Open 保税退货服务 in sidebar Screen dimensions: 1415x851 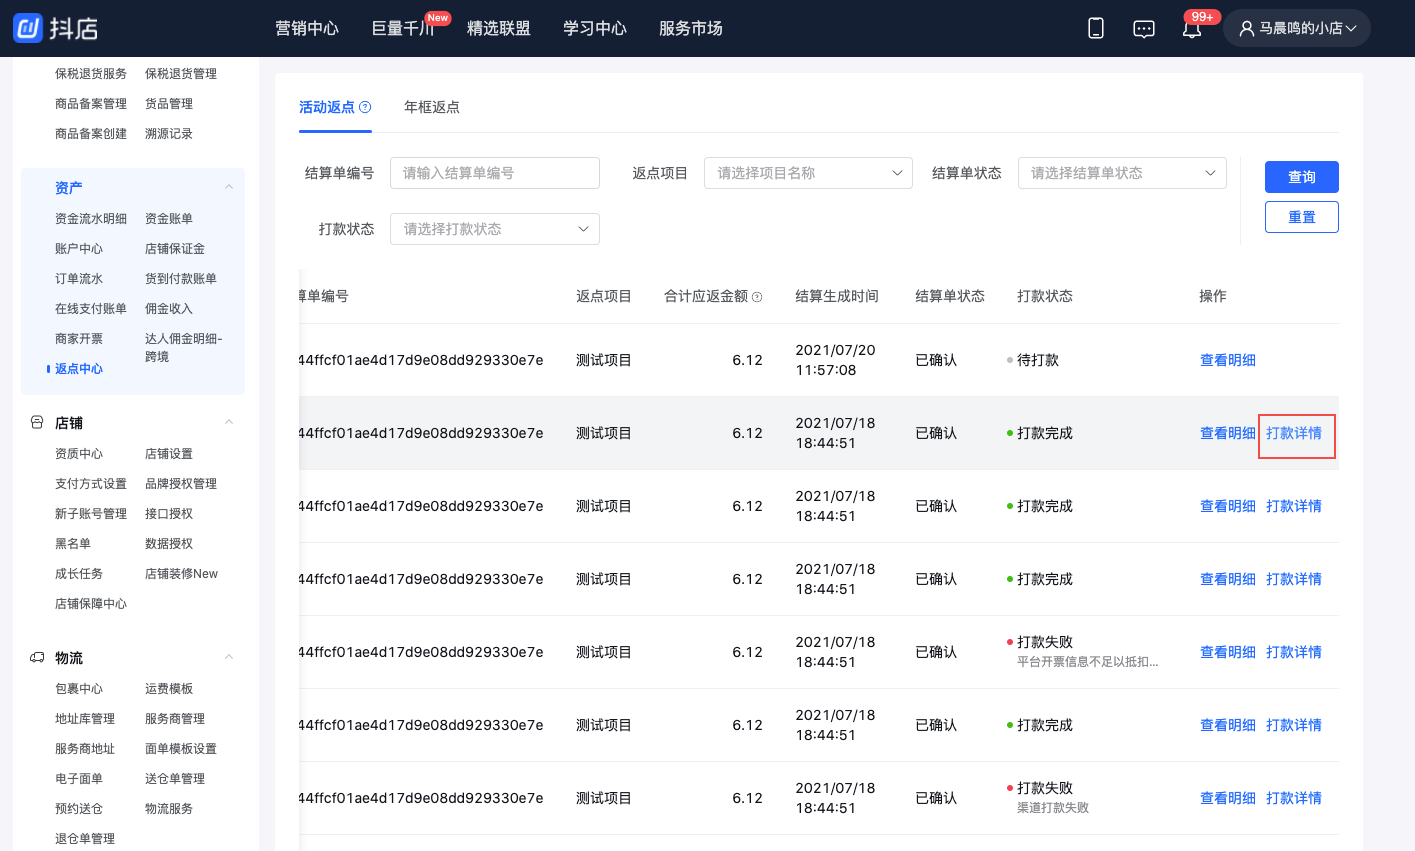(x=91, y=74)
